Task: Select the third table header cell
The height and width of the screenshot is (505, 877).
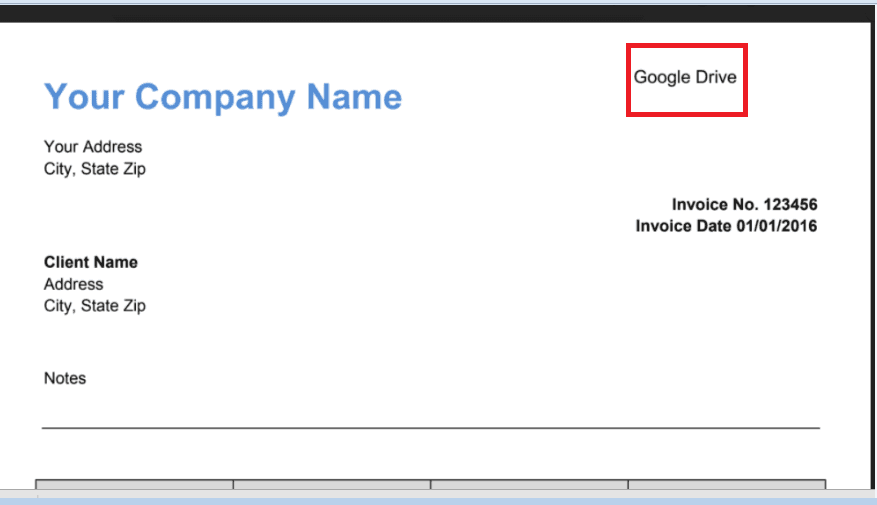Action: point(529,485)
